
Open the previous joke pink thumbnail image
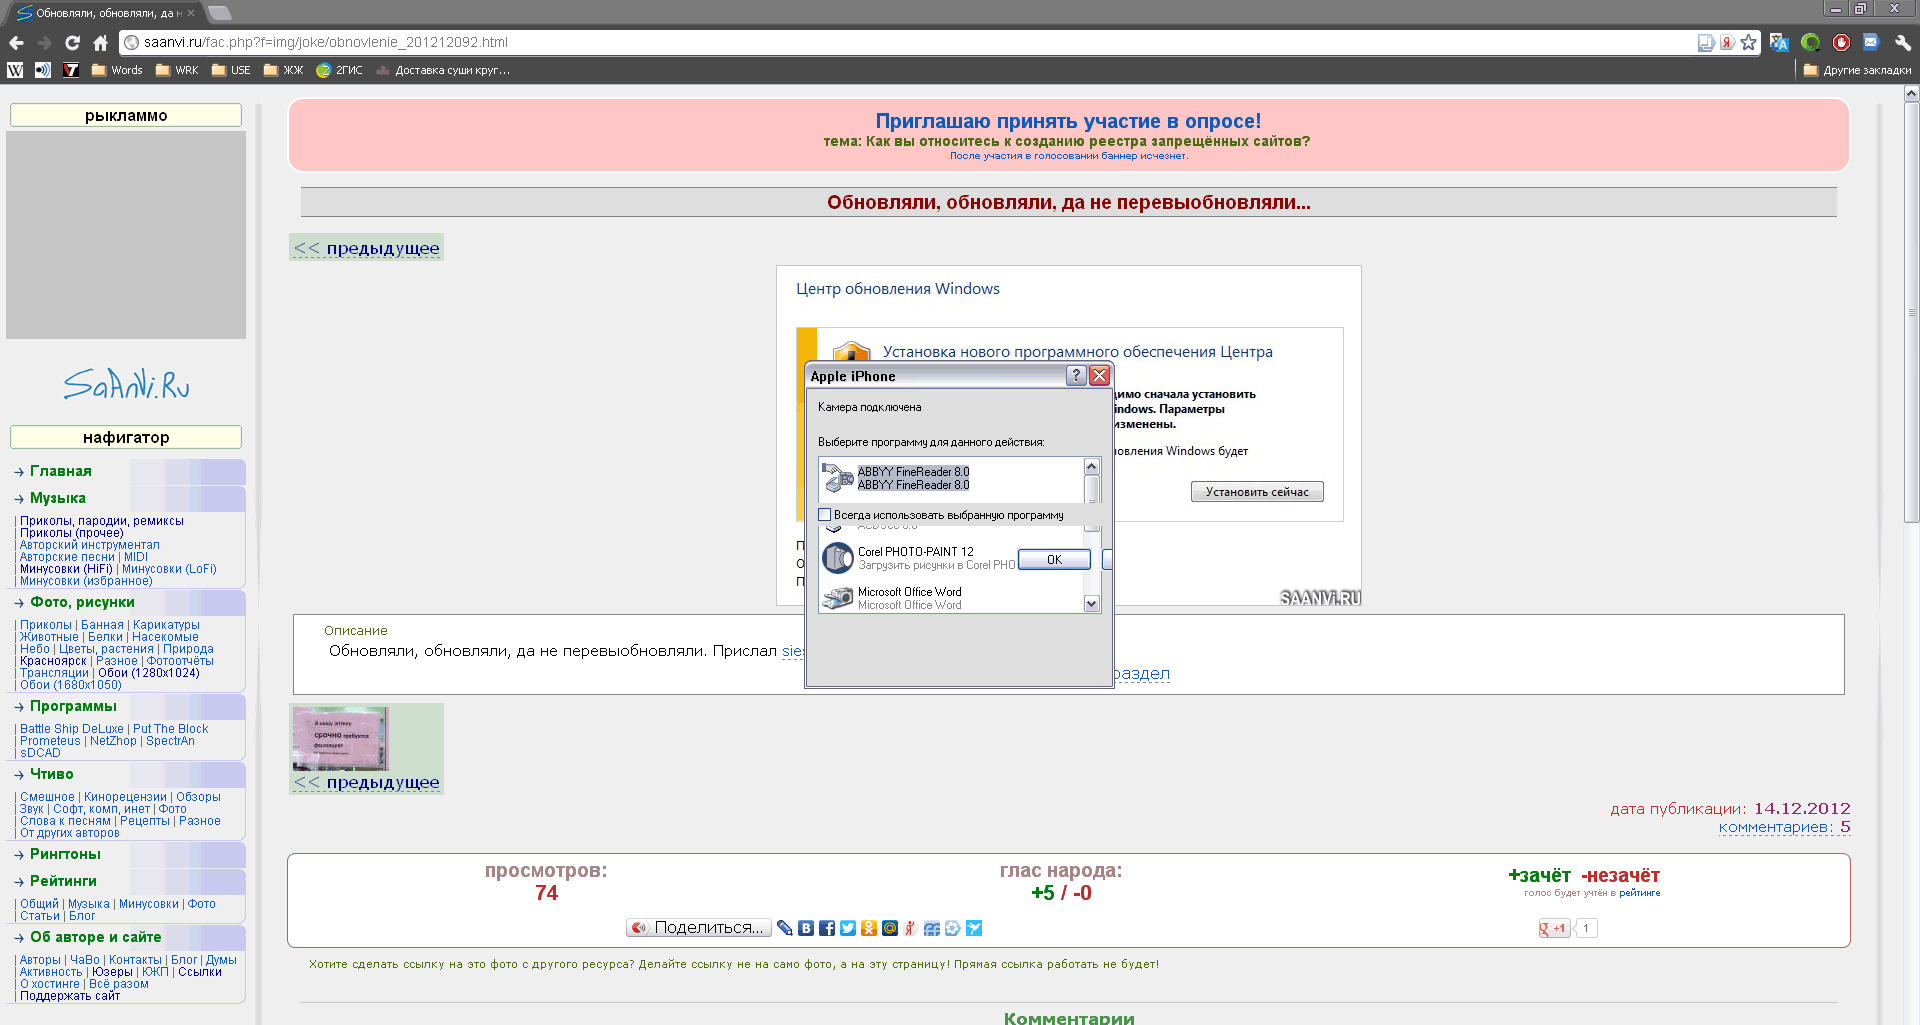pos(340,738)
